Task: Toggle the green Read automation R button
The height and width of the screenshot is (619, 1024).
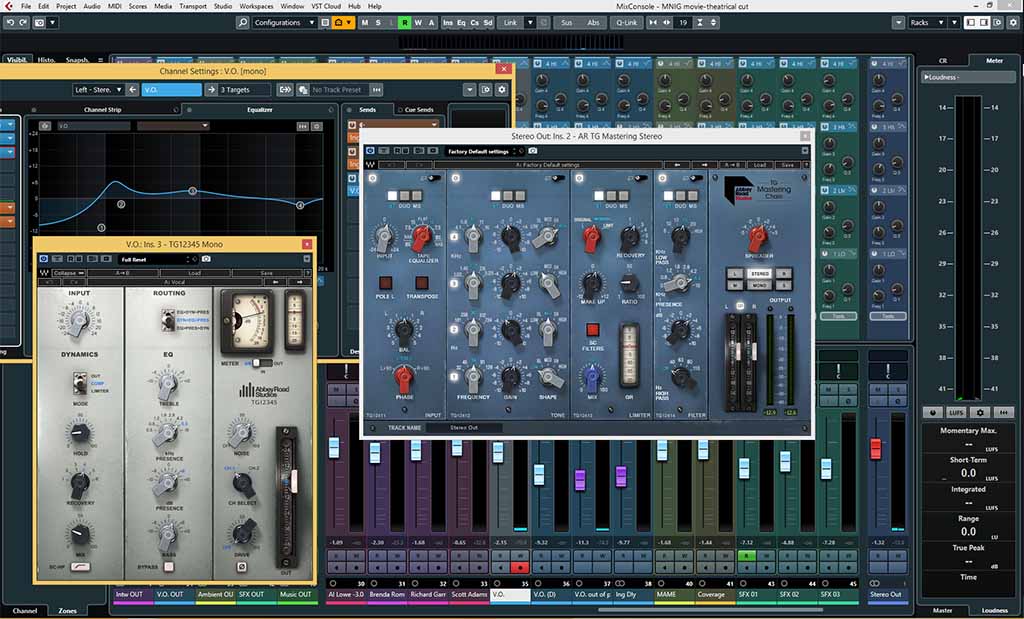Action: (404, 22)
